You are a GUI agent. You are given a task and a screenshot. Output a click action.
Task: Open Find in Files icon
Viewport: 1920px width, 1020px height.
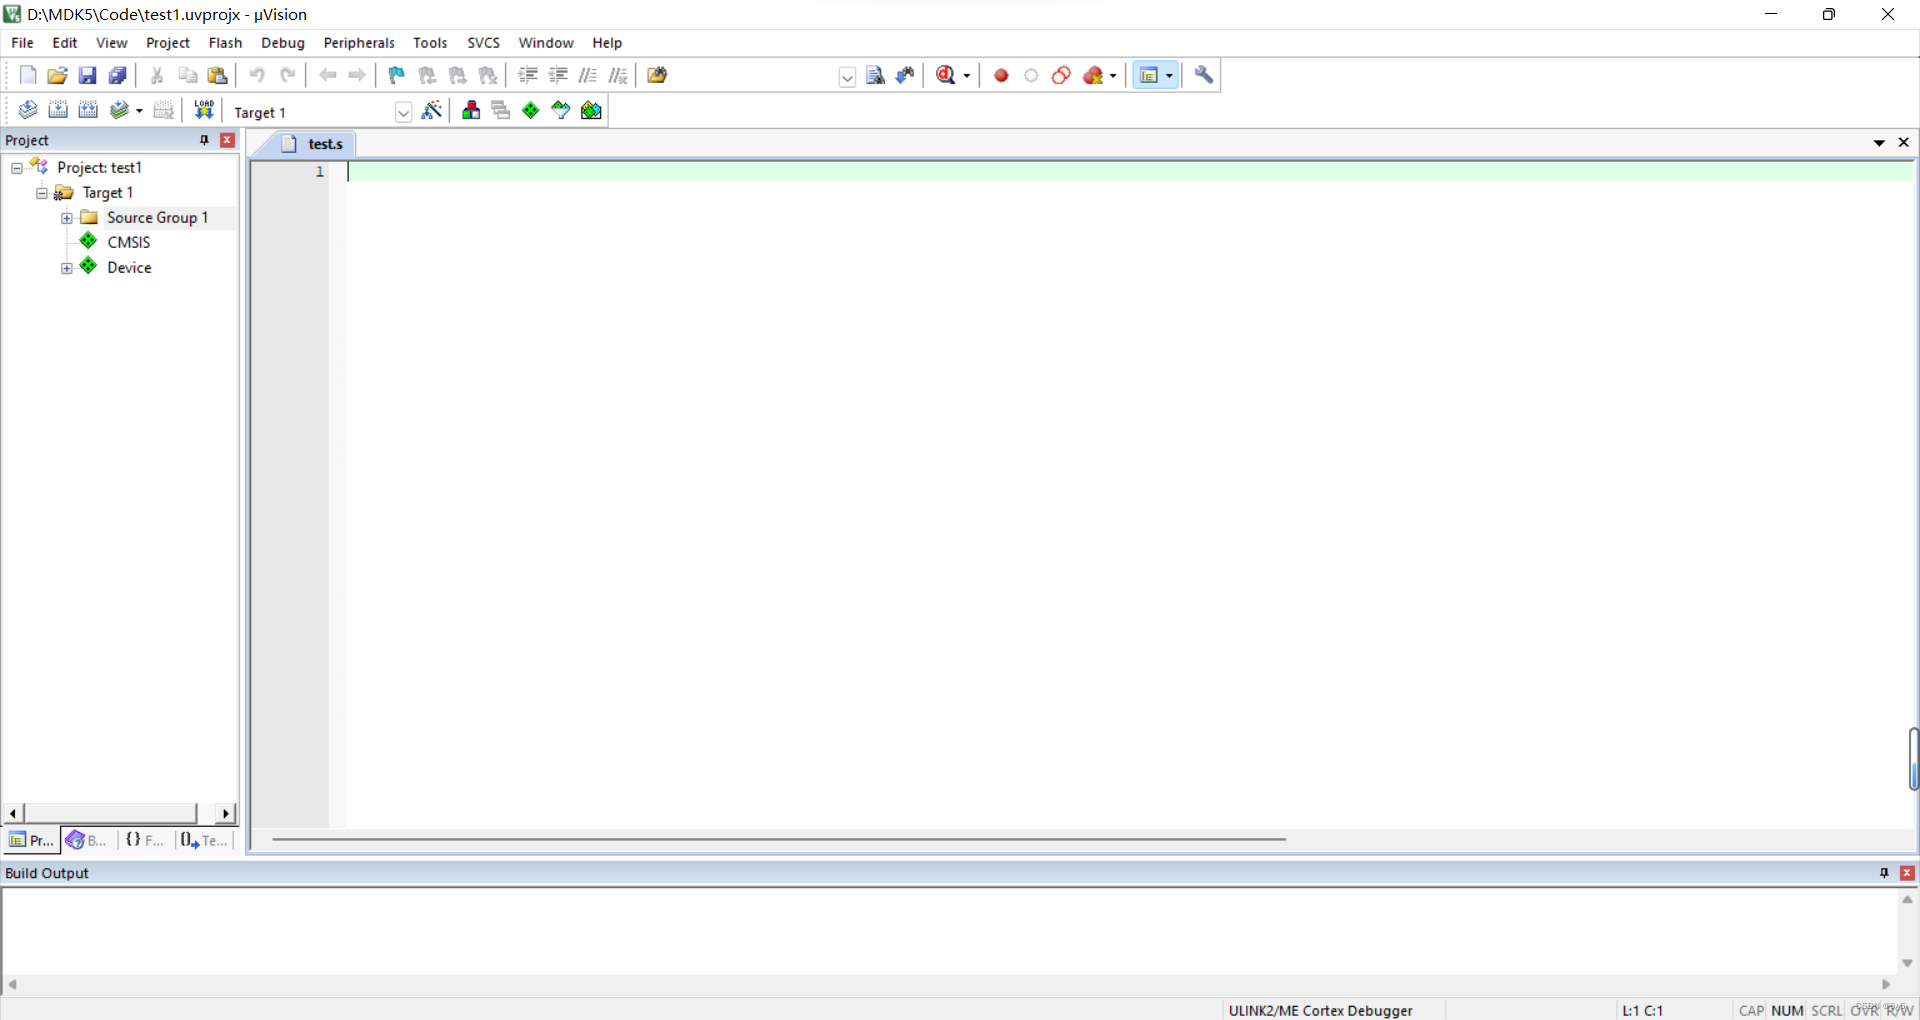pyautogui.click(x=657, y=75)
